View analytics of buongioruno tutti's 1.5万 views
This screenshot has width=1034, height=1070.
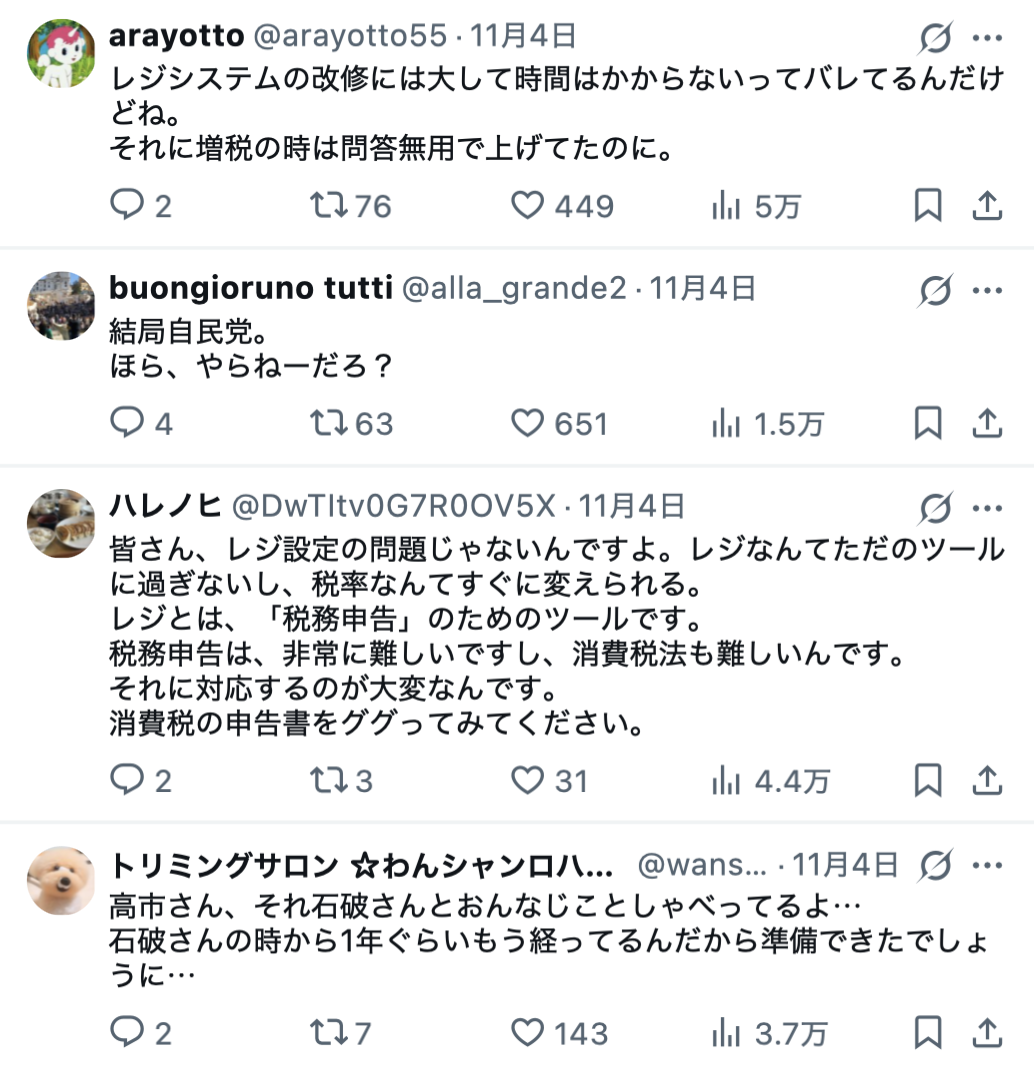tap(767, 424)
